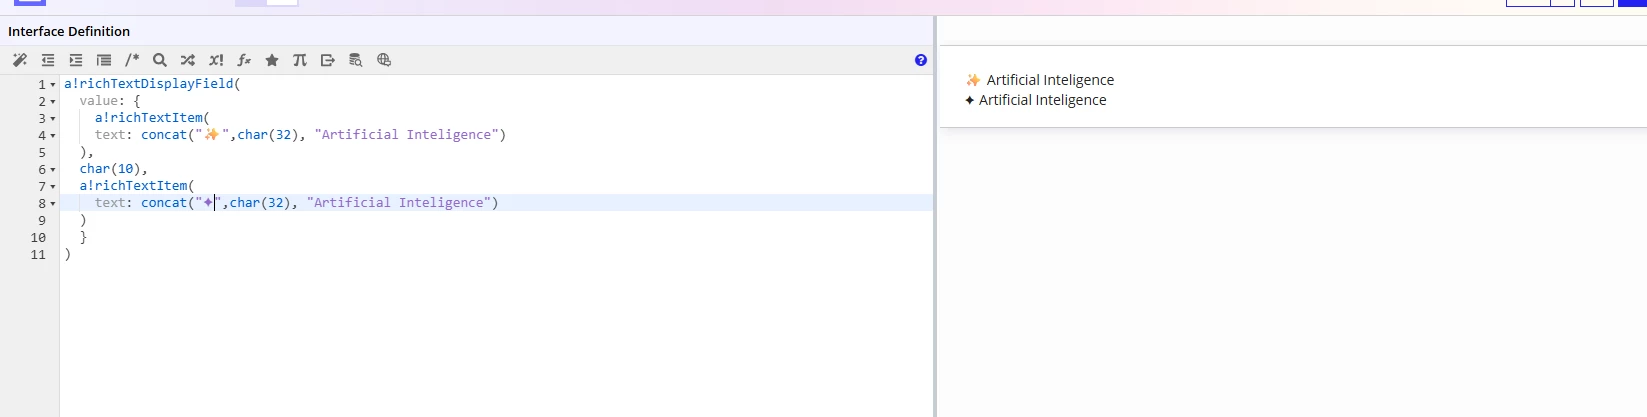The width and height of the screenshot is (1647, 417).
Task: Click the star icon in toolbar
Action: (x=272, y=60)
